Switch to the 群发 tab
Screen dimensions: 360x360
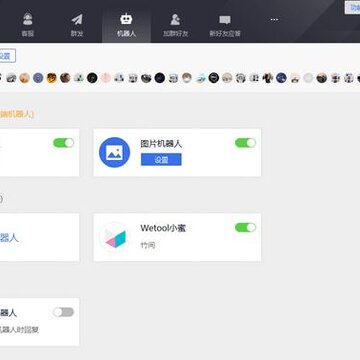[x=77, y=24]
